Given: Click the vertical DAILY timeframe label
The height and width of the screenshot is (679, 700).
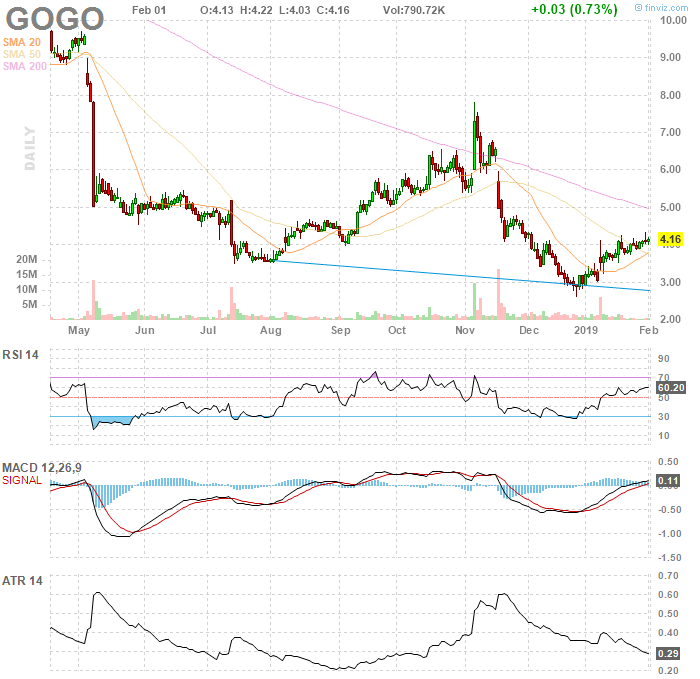Looking at the screenshot, I should click(31, 148).
